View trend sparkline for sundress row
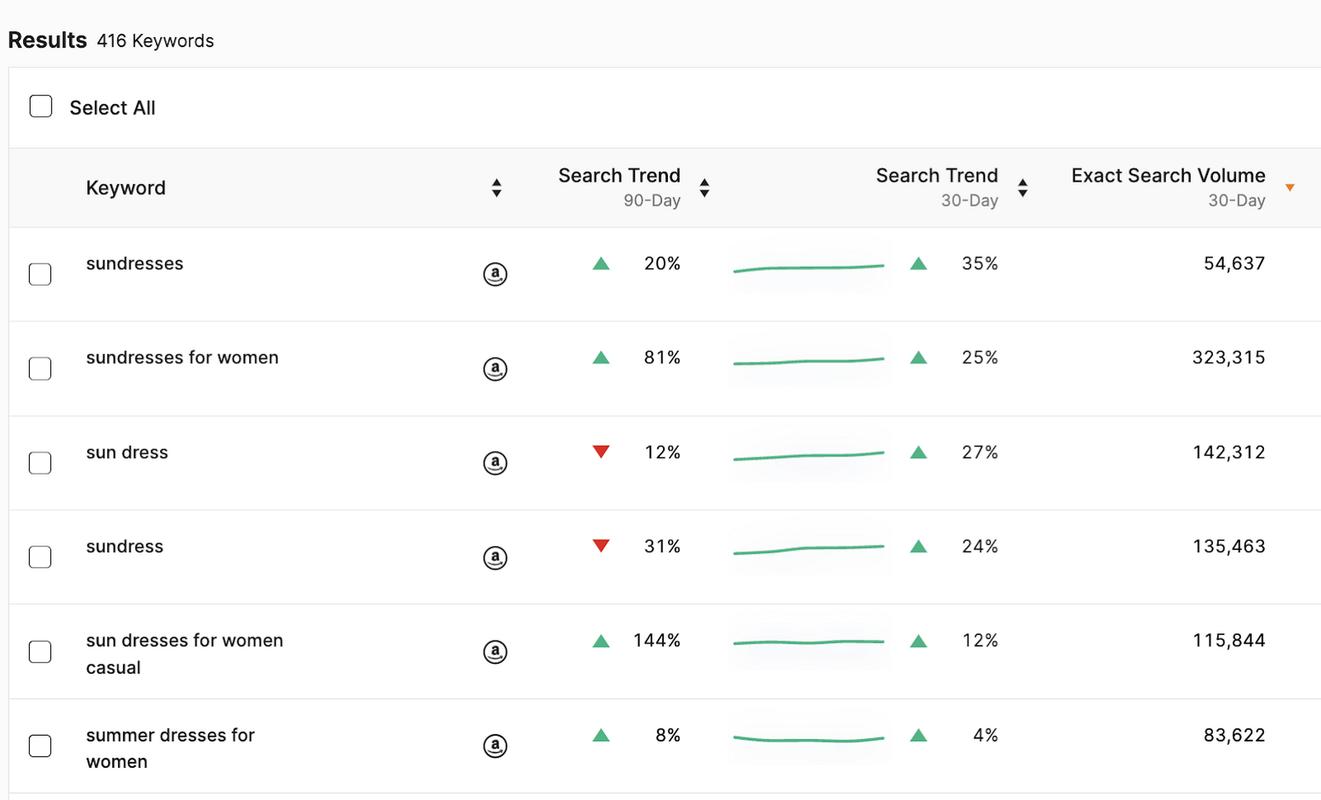 (809, 549)
